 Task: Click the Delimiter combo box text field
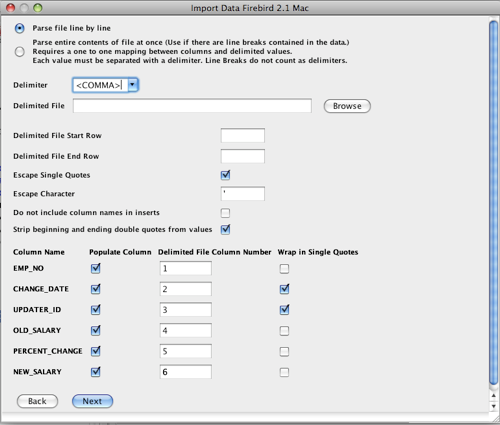[100, 85]
